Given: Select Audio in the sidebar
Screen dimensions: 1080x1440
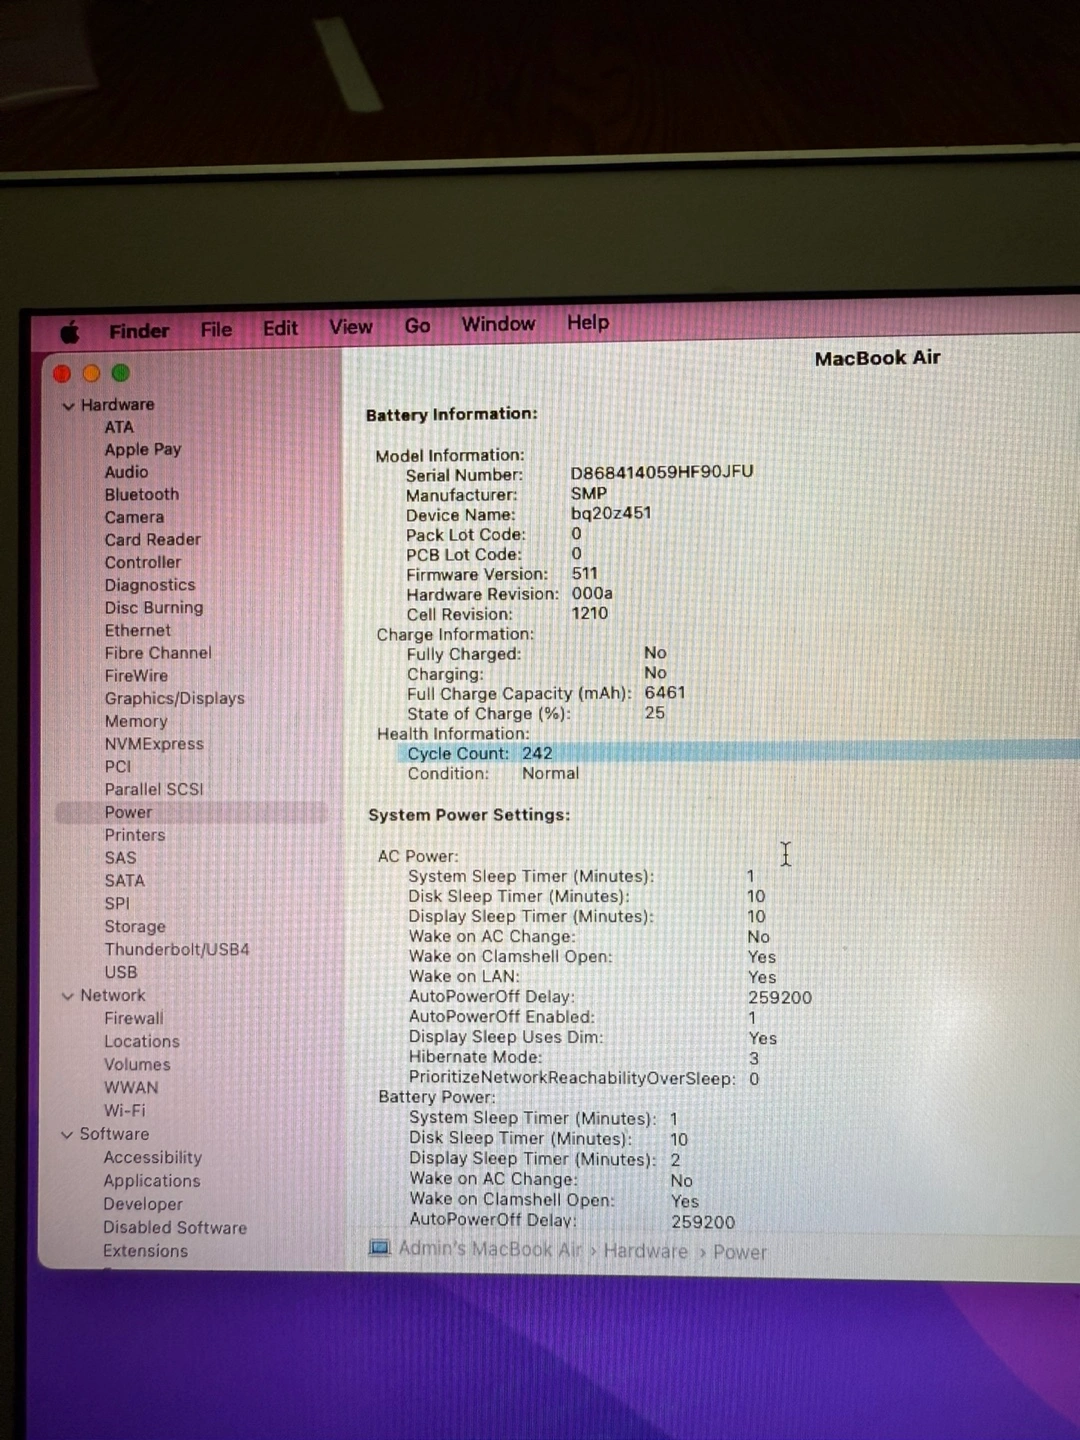Looking at the screenshot, I should [x=126, y=472].
